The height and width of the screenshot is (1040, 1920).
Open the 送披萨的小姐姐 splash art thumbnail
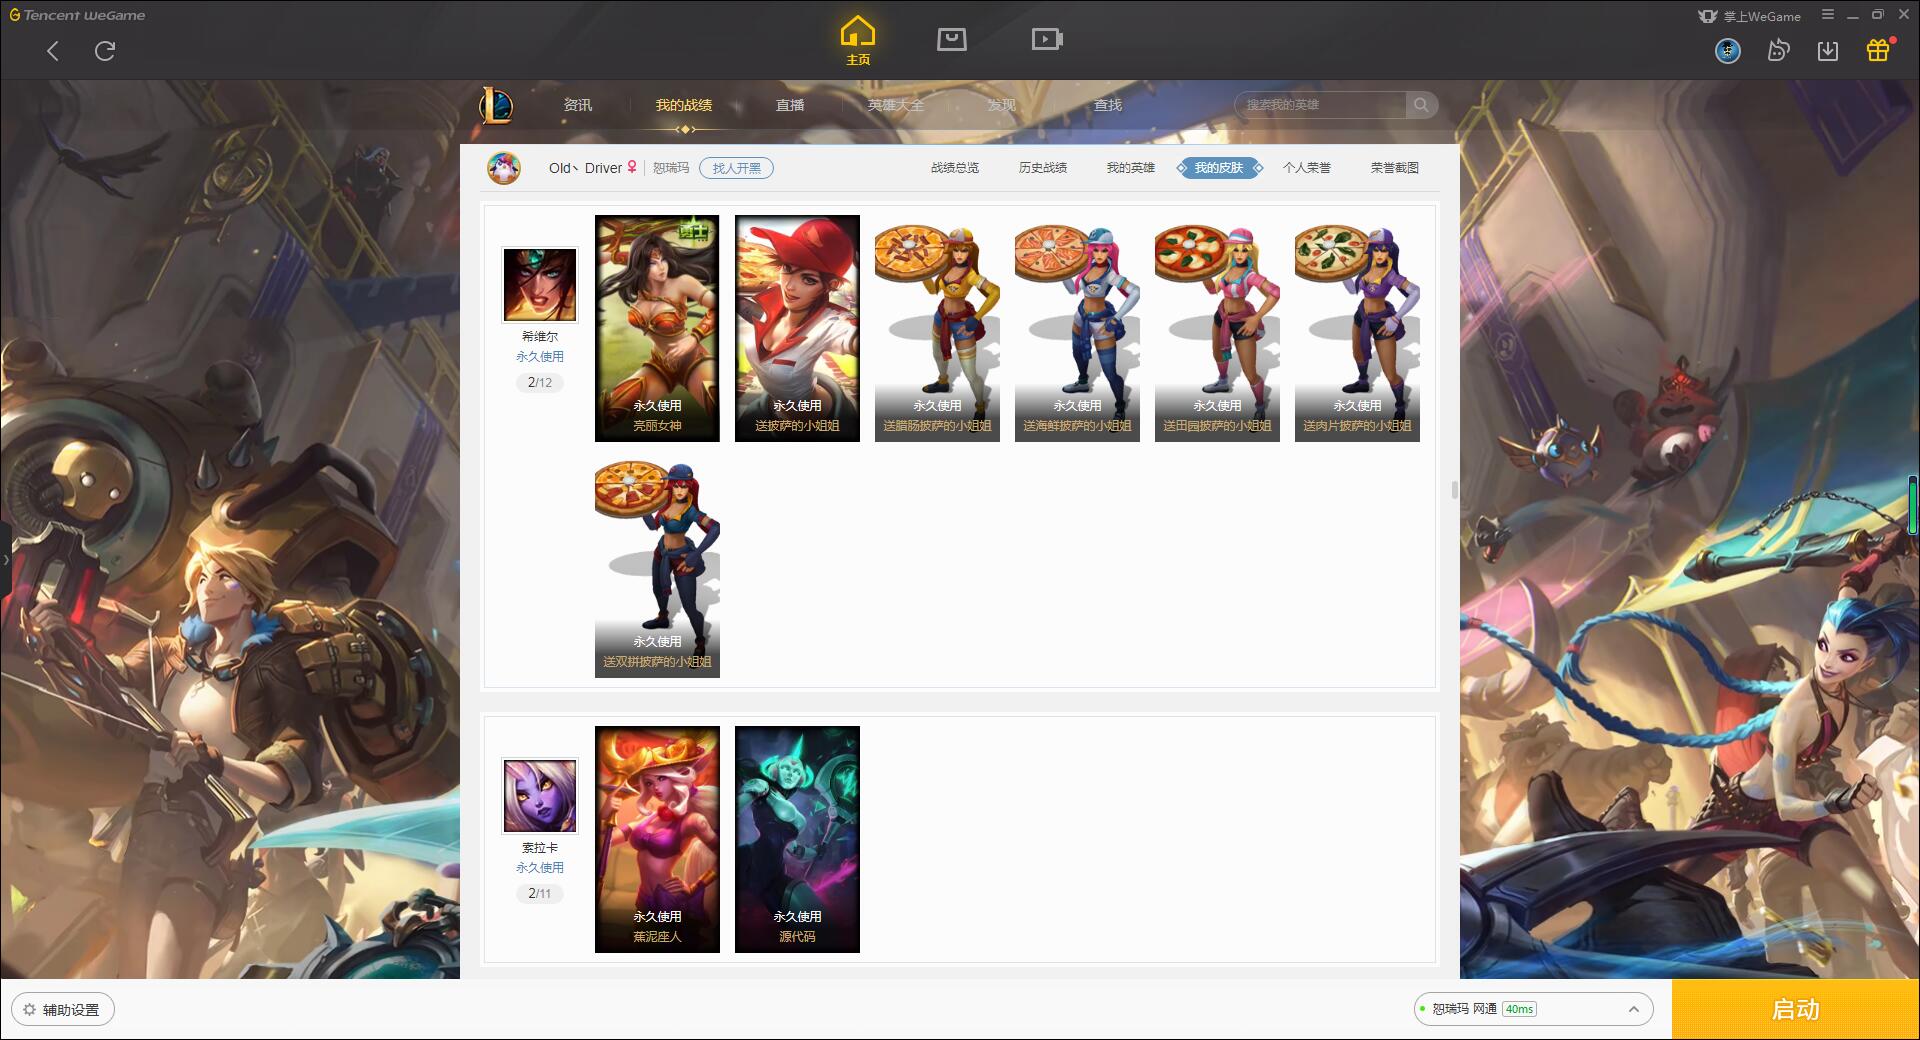pos(797,328)
